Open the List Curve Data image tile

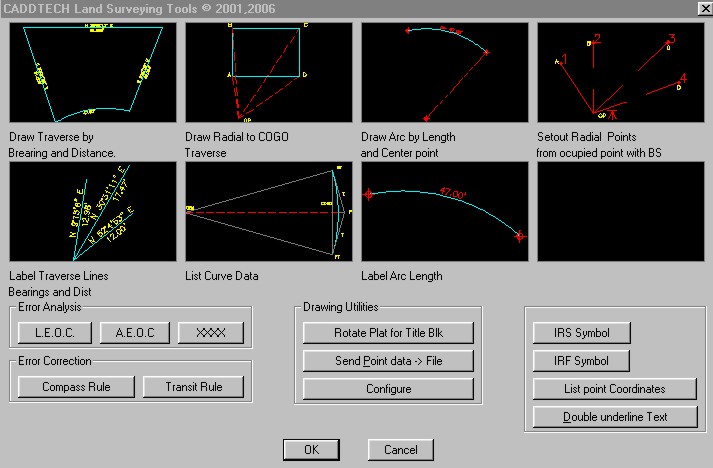coord(268,212)
